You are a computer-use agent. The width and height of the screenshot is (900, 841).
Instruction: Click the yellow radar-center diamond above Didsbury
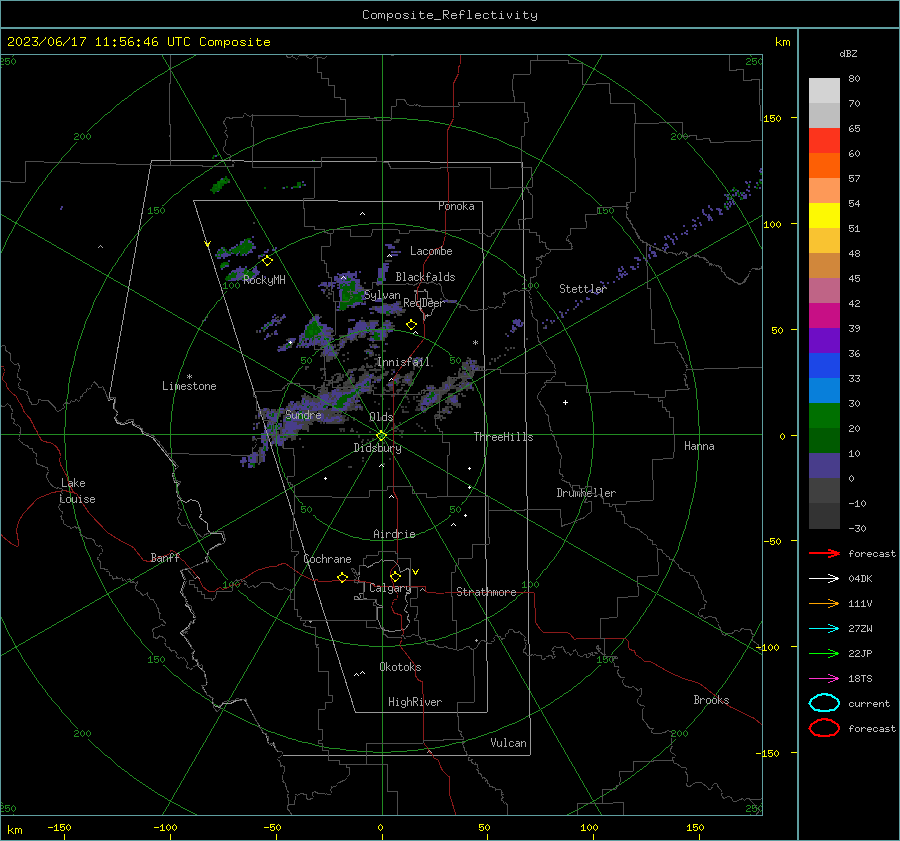pos(381,436)
